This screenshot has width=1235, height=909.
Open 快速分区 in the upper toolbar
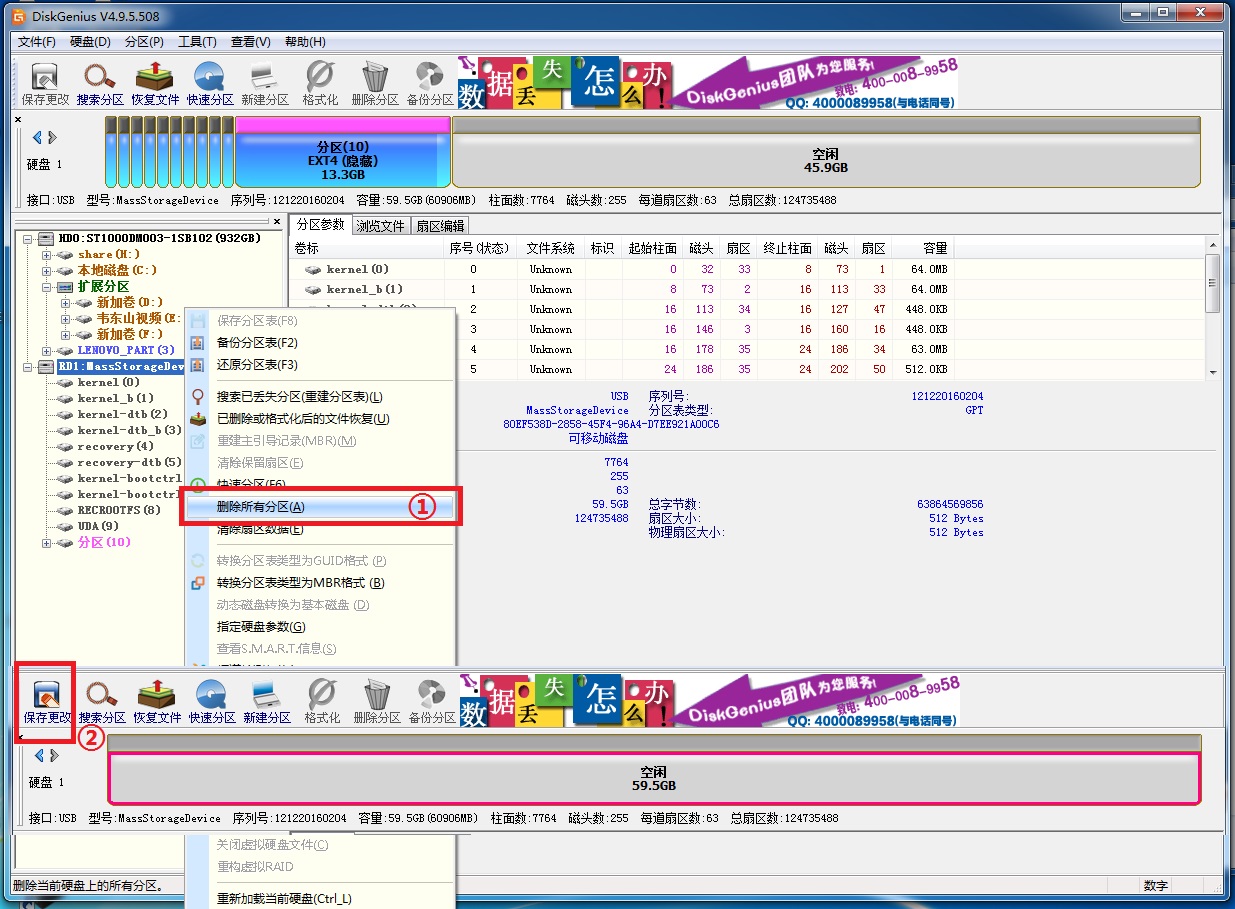210,83
